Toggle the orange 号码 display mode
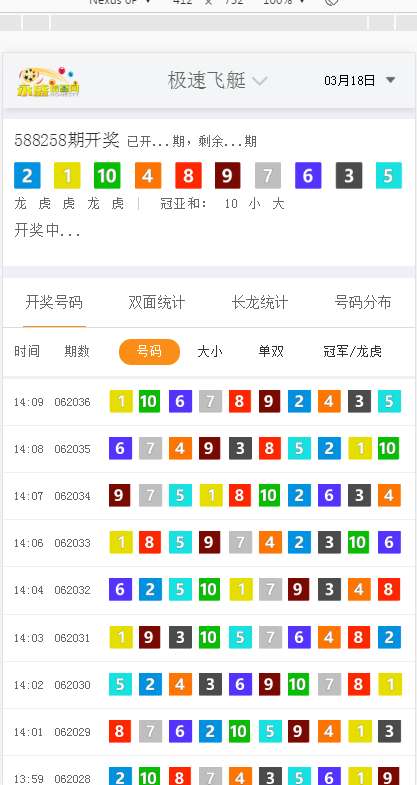This screenshot has width=417, height=785. 149,351
